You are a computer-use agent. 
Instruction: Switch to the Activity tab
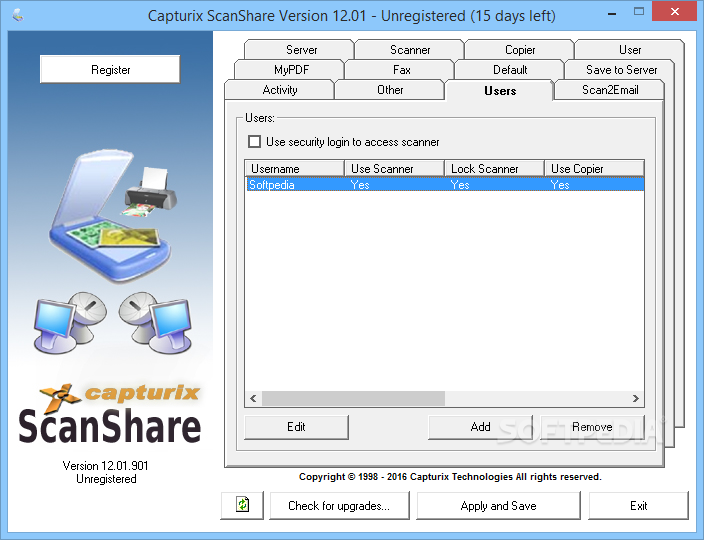tap(280, 90)
